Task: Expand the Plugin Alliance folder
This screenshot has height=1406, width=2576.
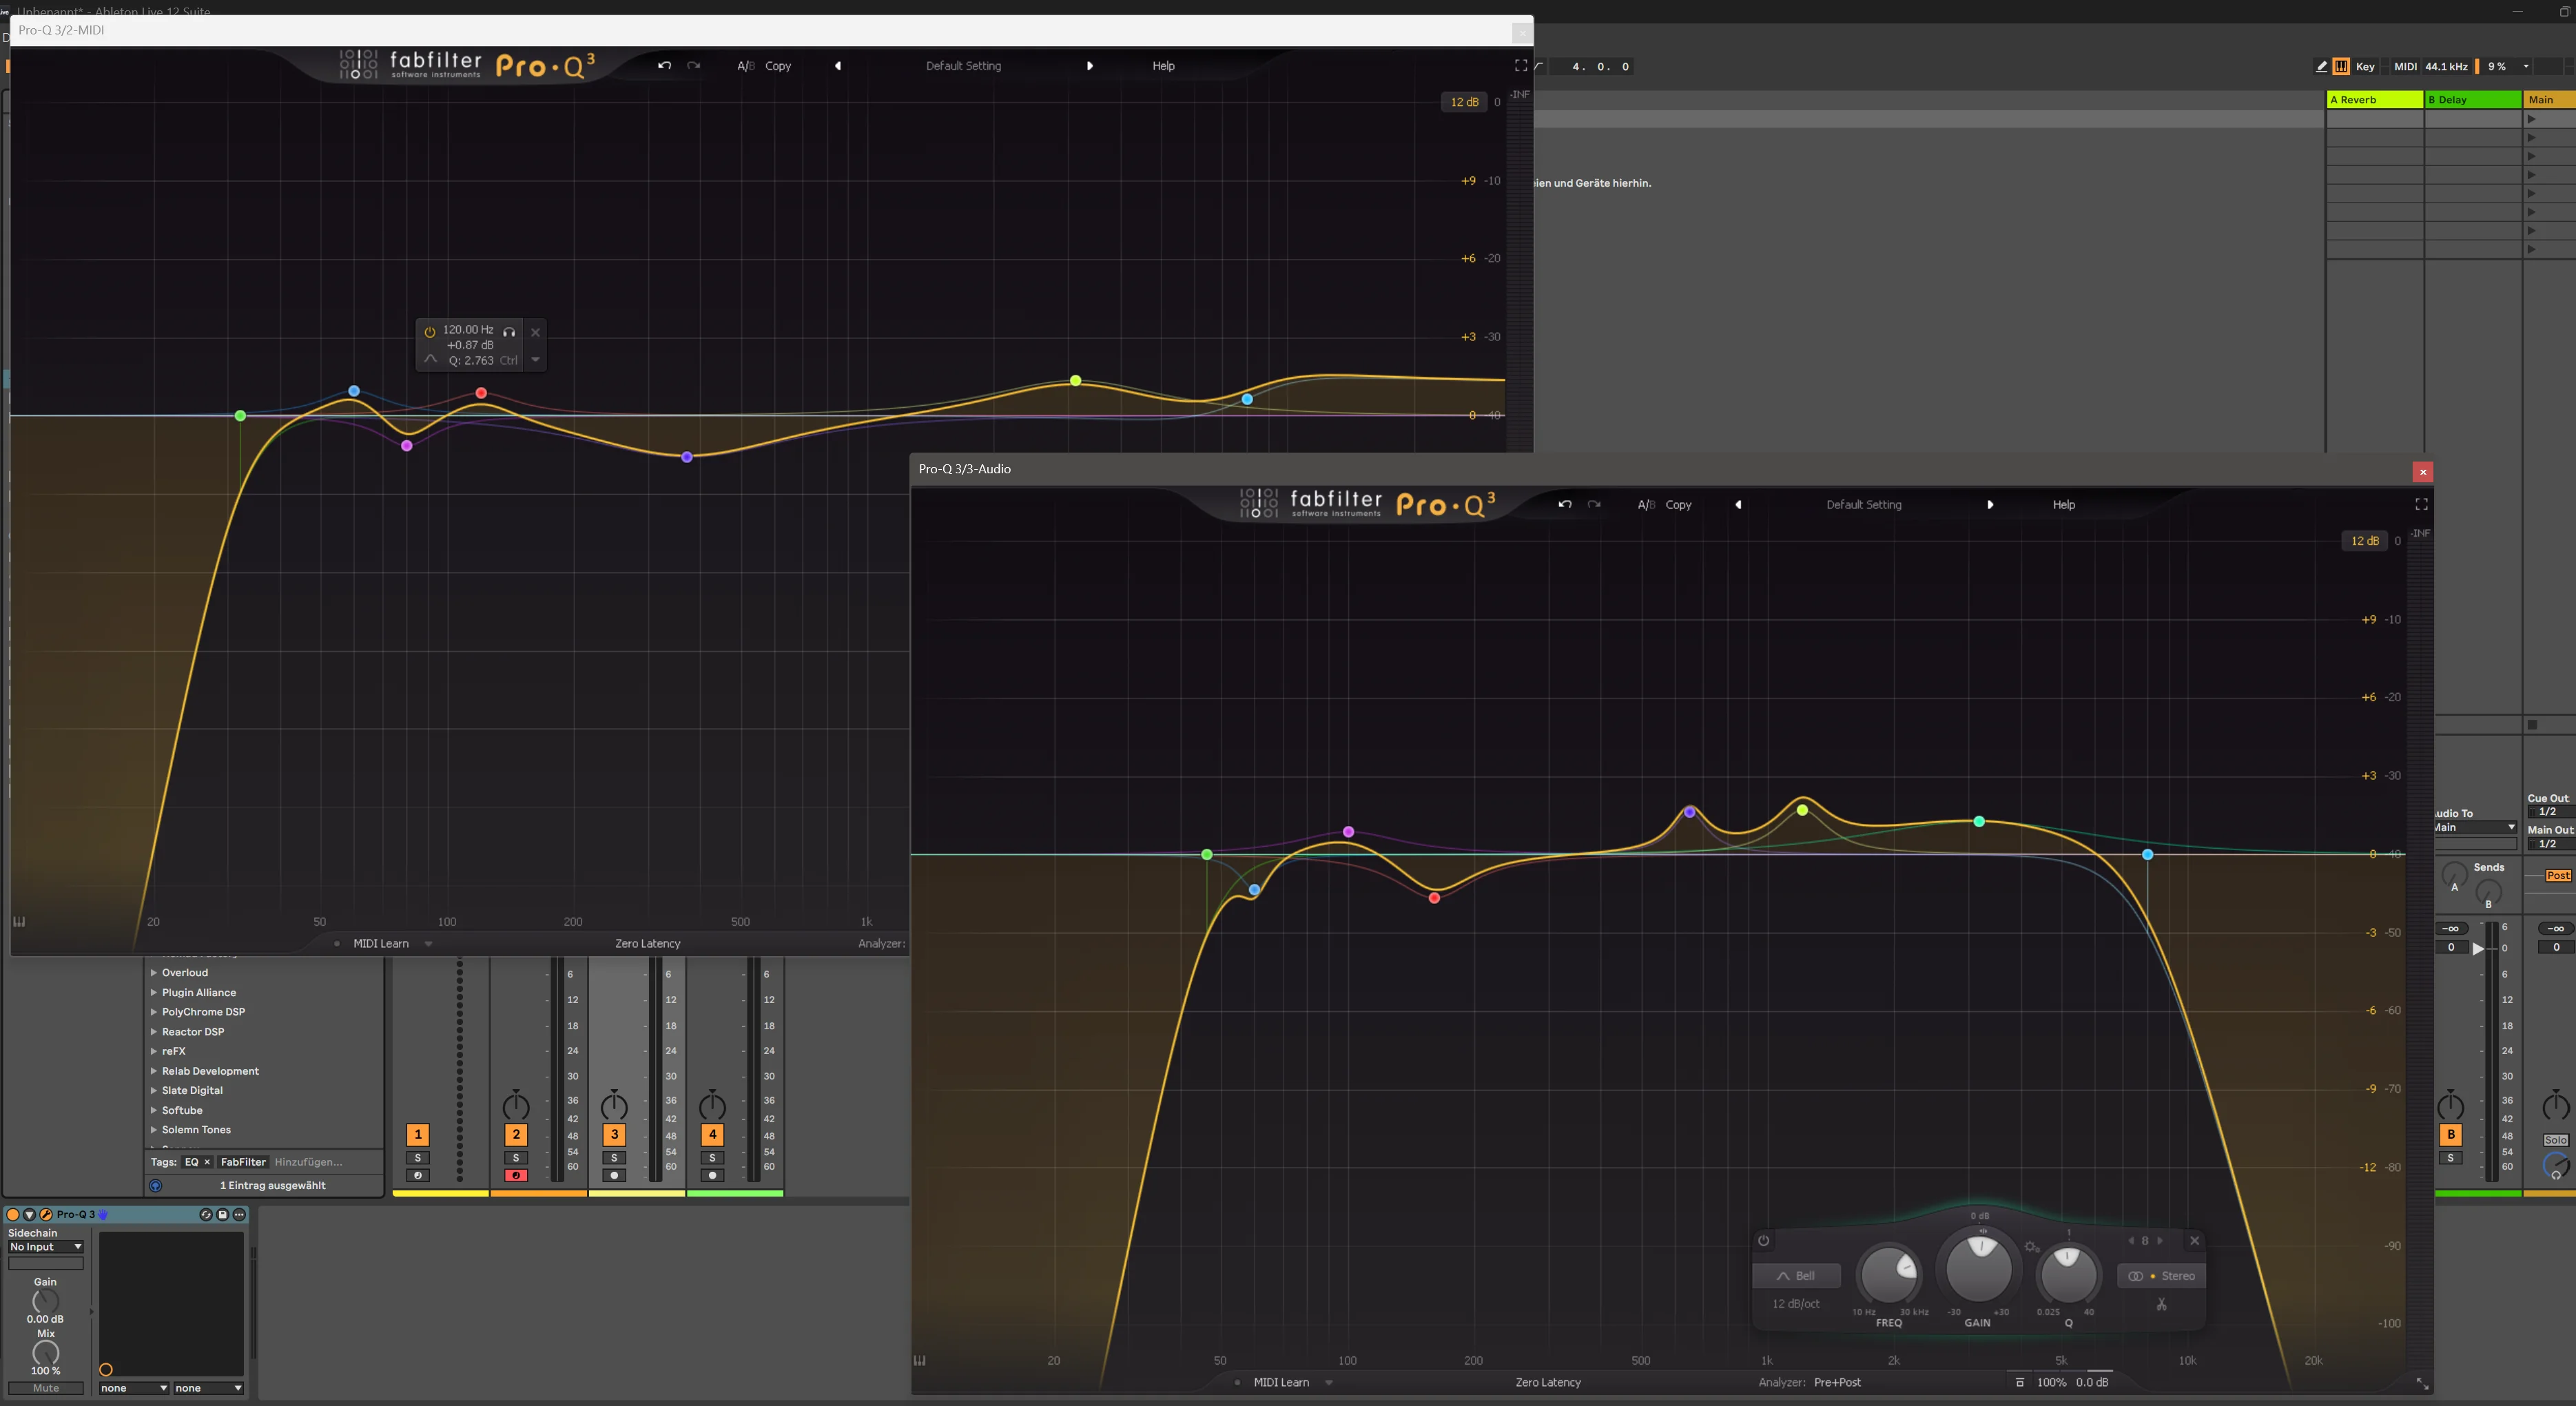Action: pyautogui.click(x=153, y=992)
